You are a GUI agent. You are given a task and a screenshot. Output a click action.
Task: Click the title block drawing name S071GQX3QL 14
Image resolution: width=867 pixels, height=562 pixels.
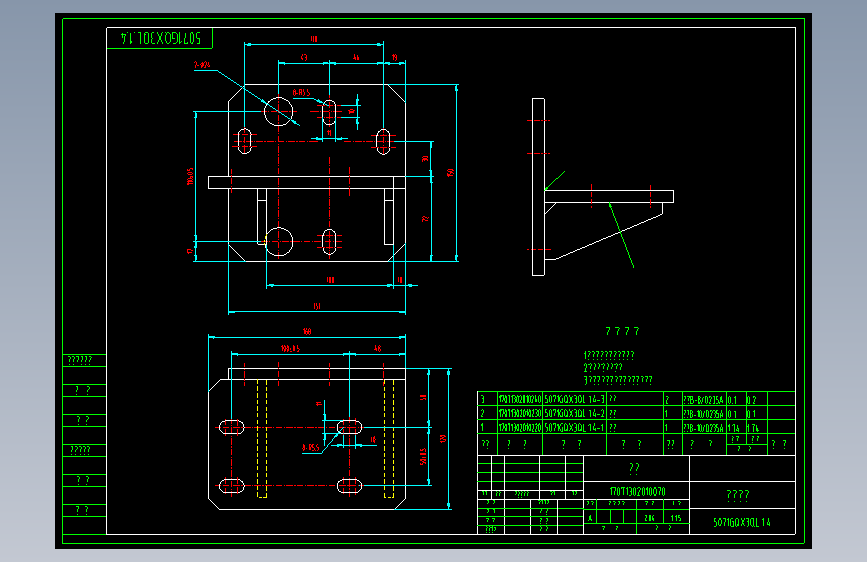point(741,522)
